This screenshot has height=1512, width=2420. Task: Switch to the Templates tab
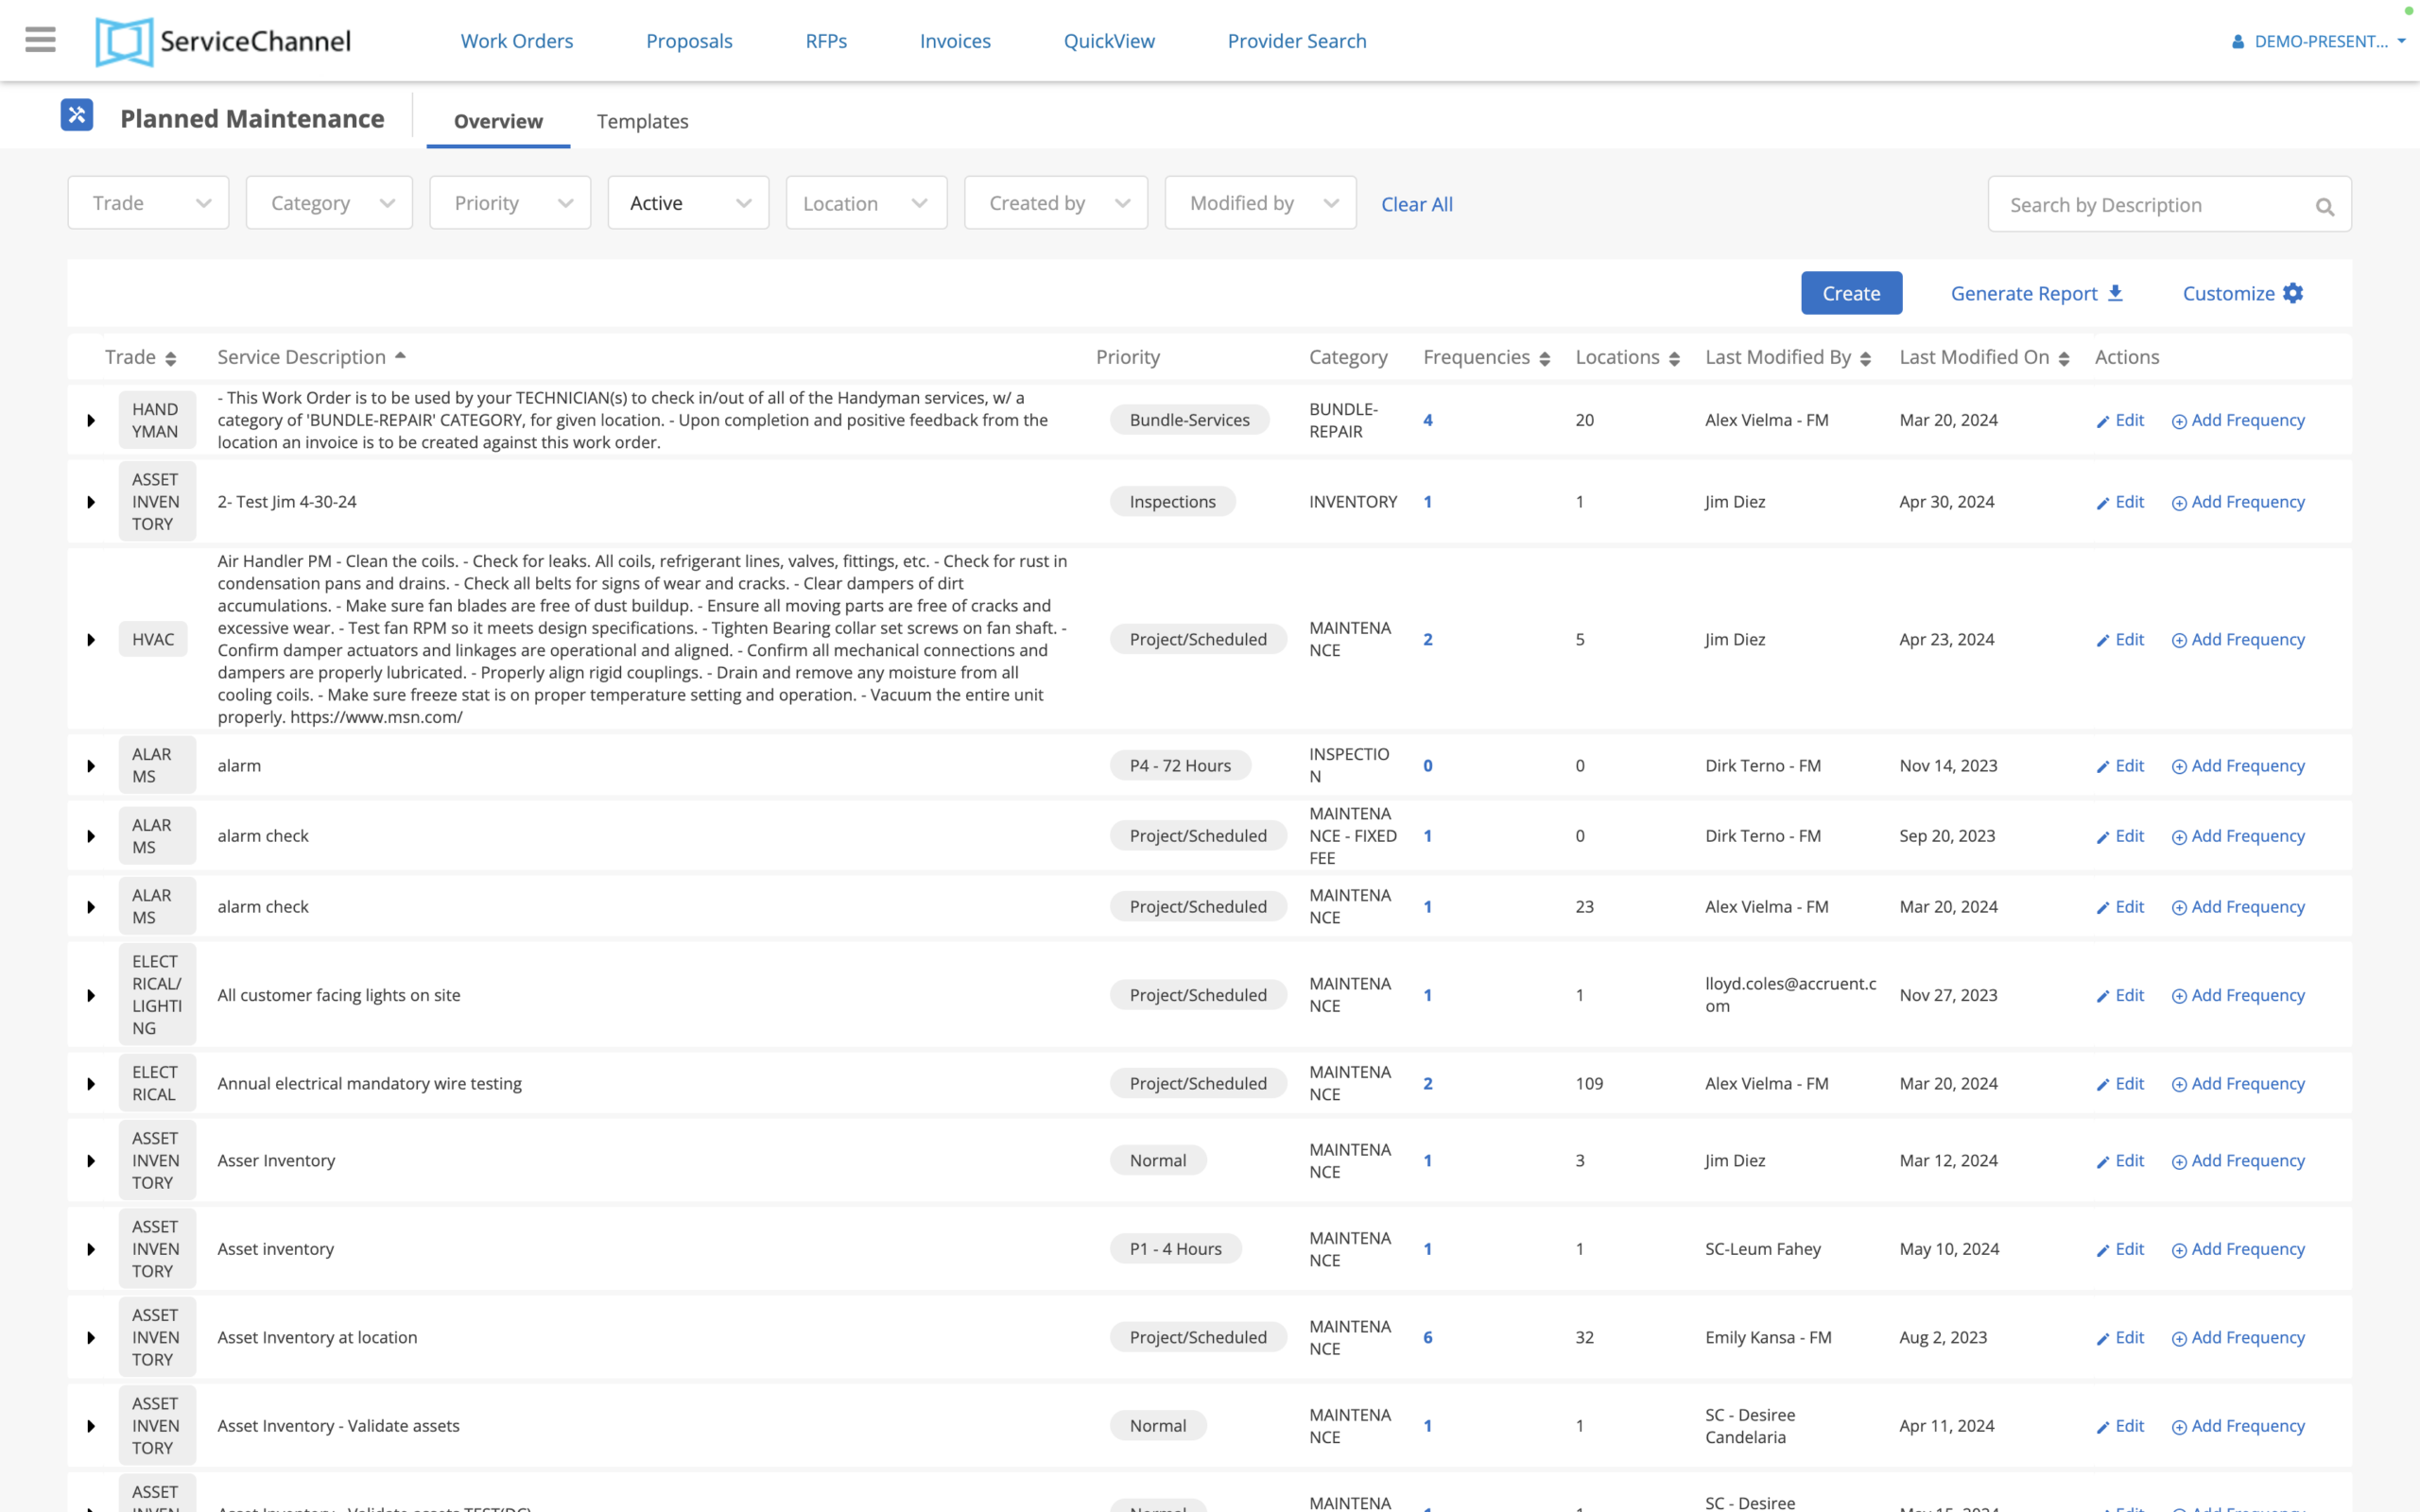(642, 121)
